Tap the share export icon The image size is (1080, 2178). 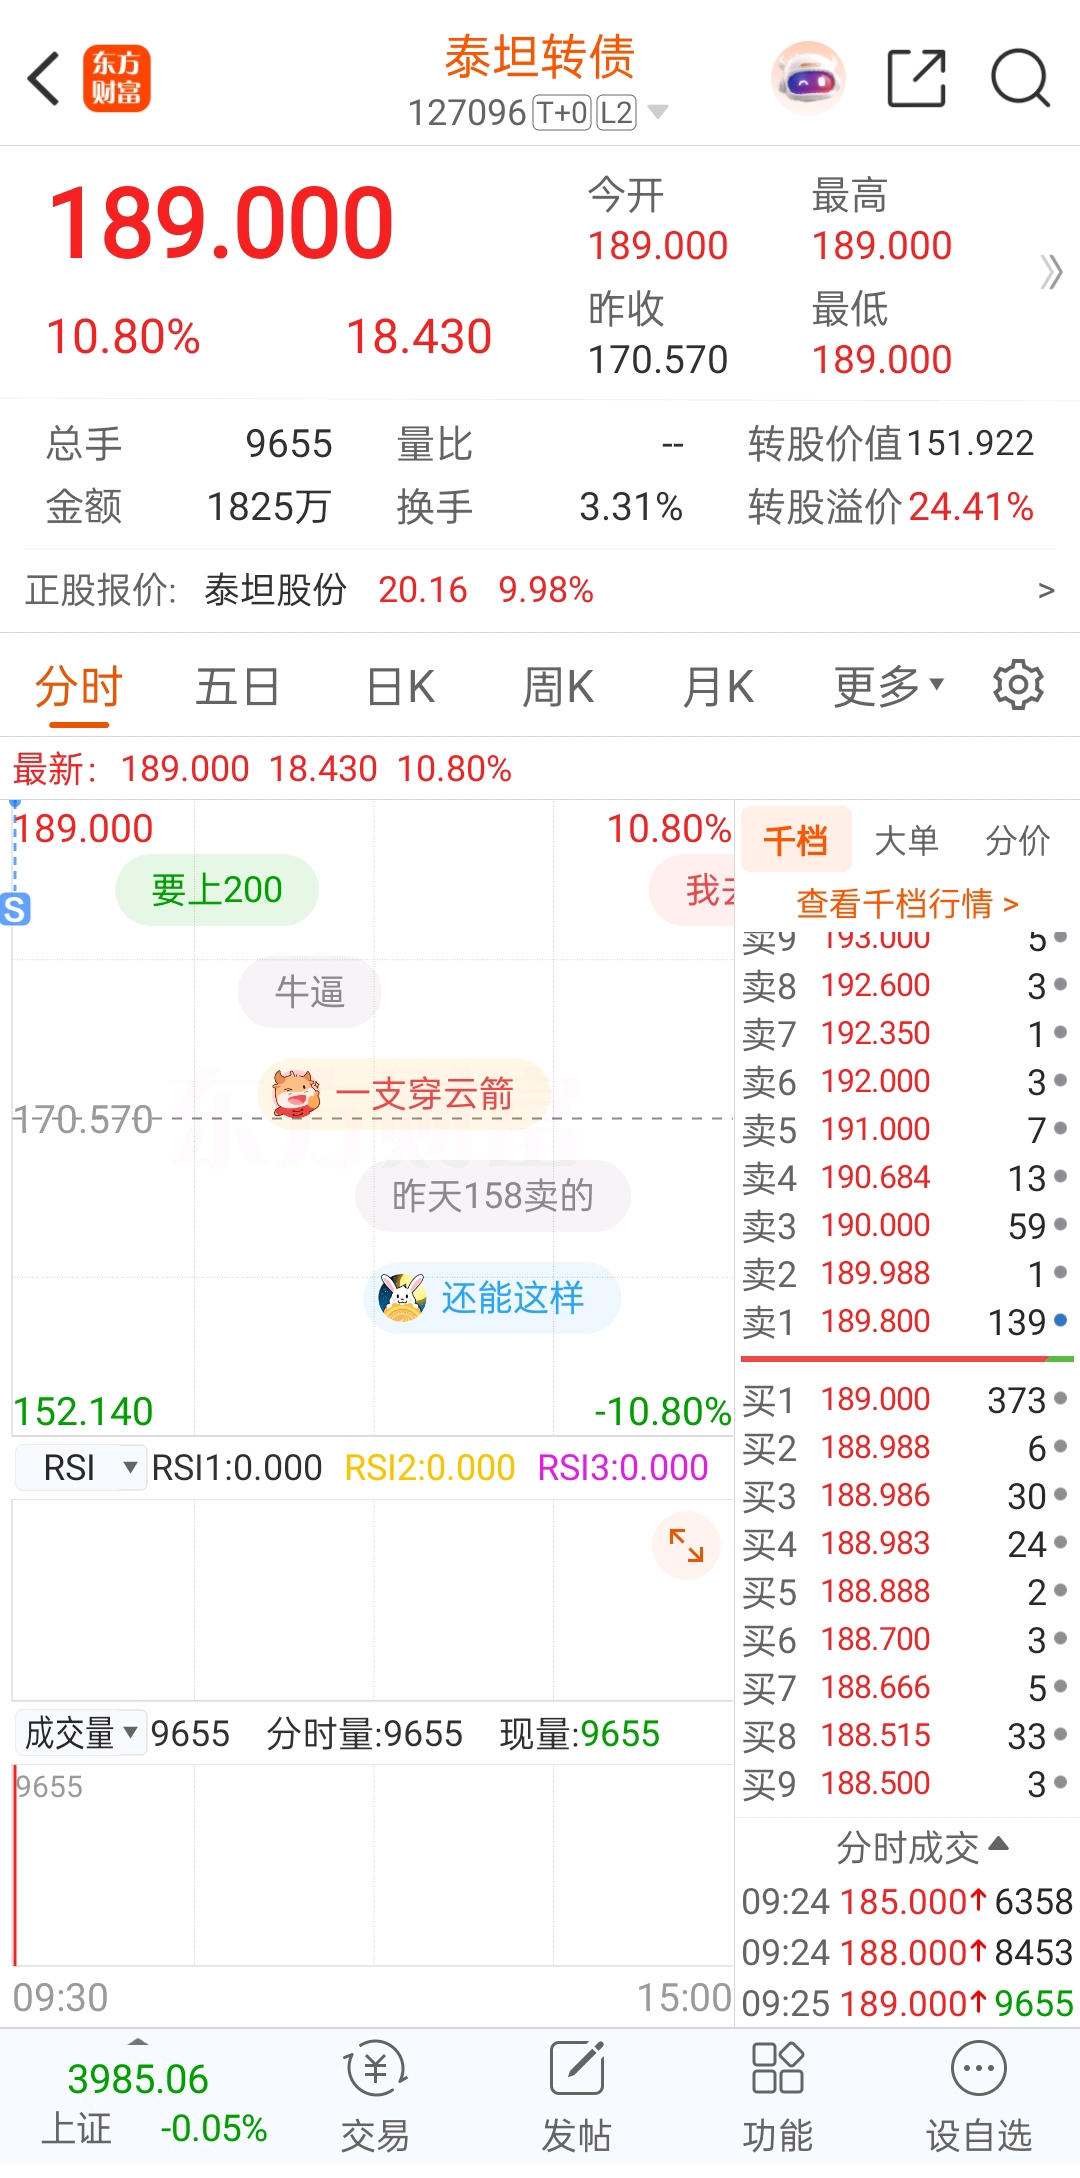click(x=917, y=78)
